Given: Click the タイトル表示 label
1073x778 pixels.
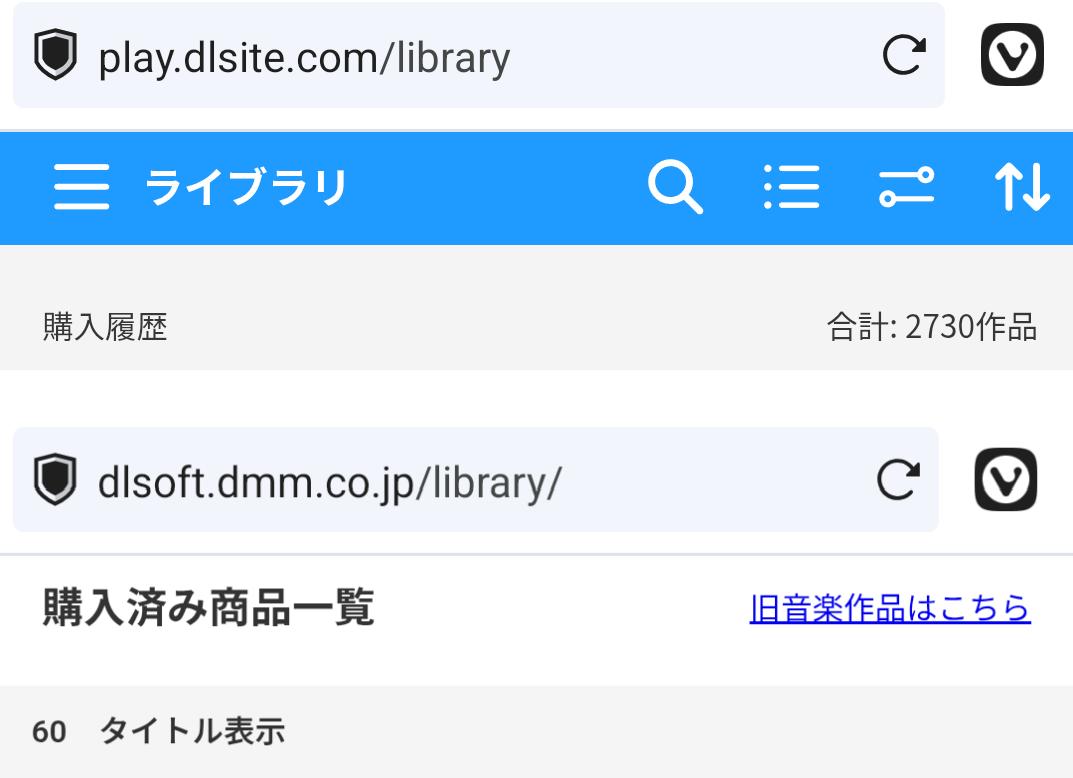Looking at the screenshot, I should [x=191, y=732].
